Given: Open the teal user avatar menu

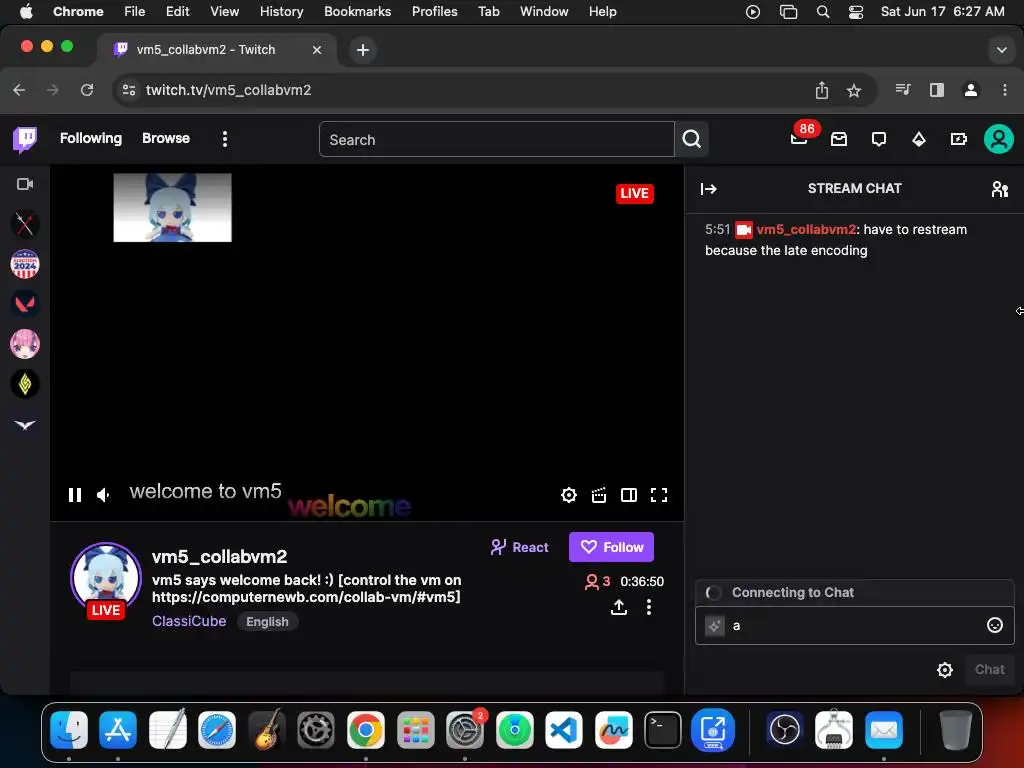Looking at the screenshot, I should [x=999, y=139].
